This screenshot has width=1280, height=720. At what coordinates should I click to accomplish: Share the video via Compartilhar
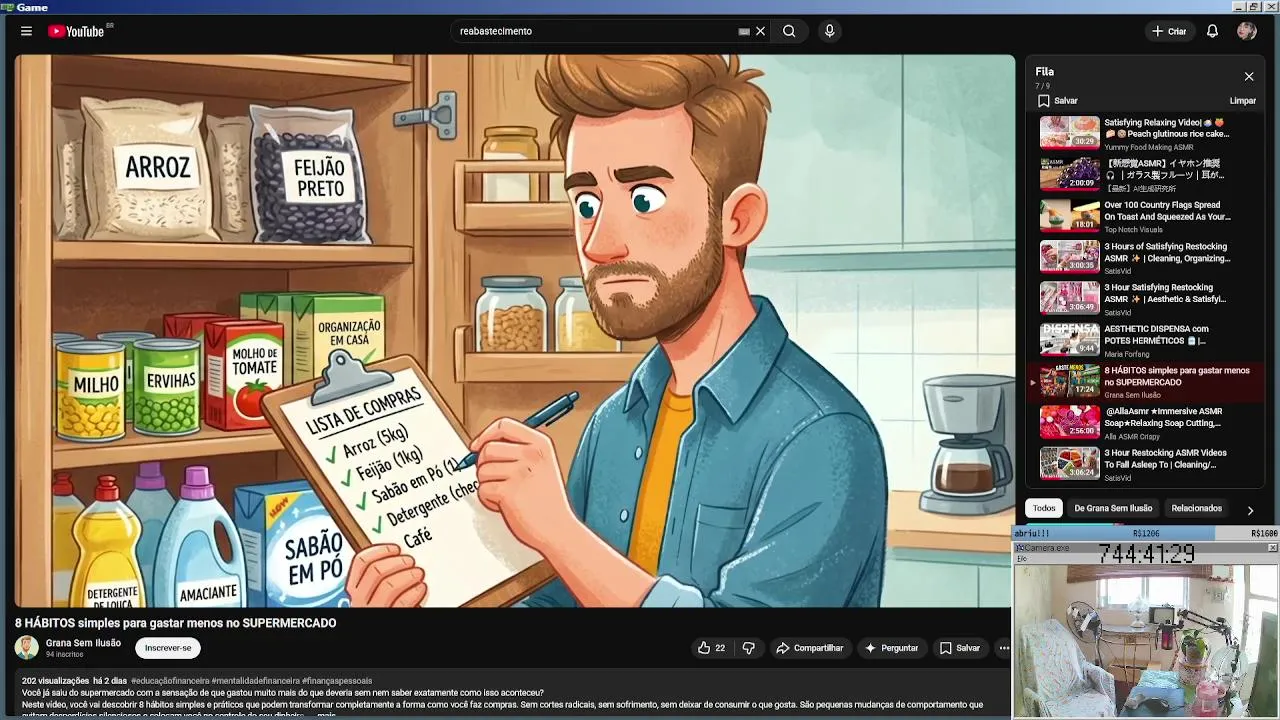(810, 648)
